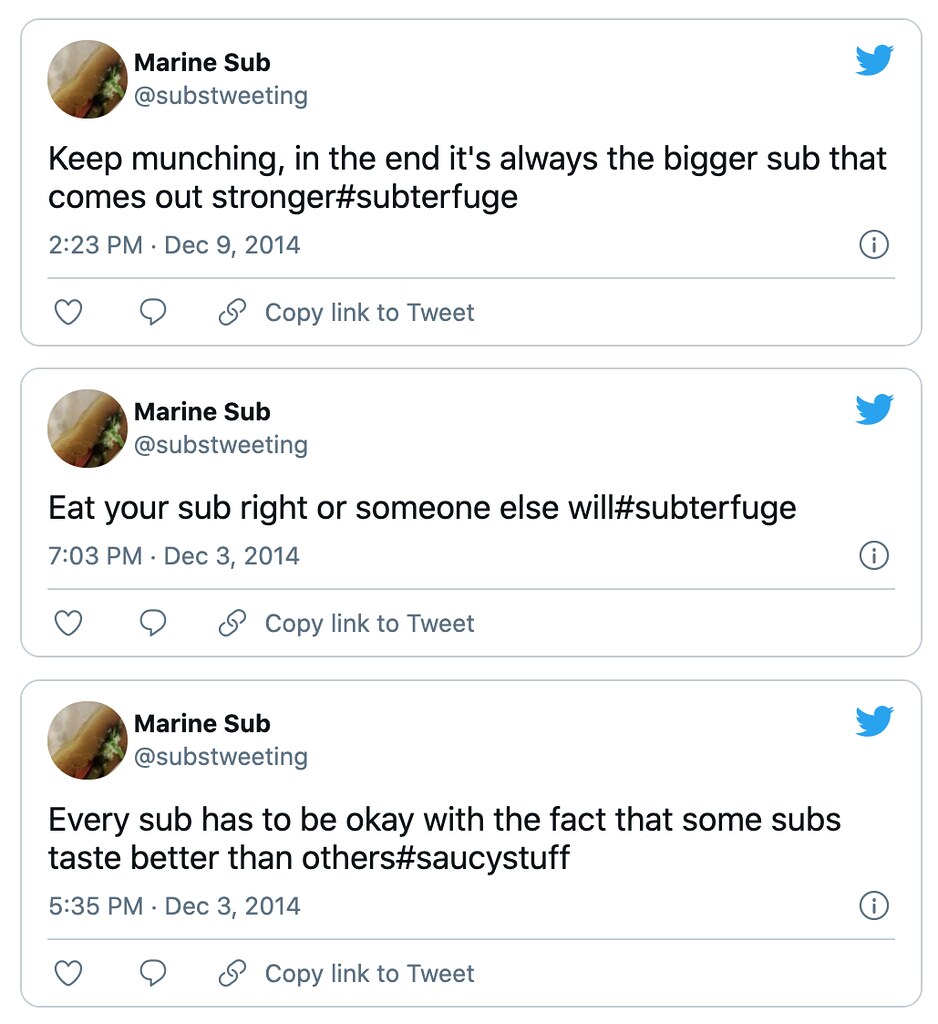
Task: Open the 2:23 PM · Dec 9, 2014 timestamp
Action: (x=174, y=245)
